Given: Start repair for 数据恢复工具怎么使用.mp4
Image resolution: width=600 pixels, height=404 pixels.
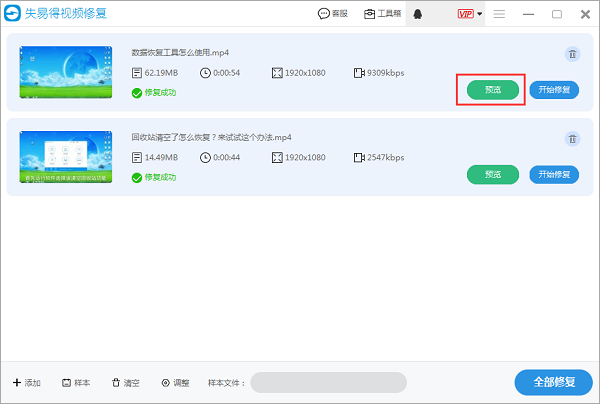Looking at the screenshot, I should [x=554, y=90].
